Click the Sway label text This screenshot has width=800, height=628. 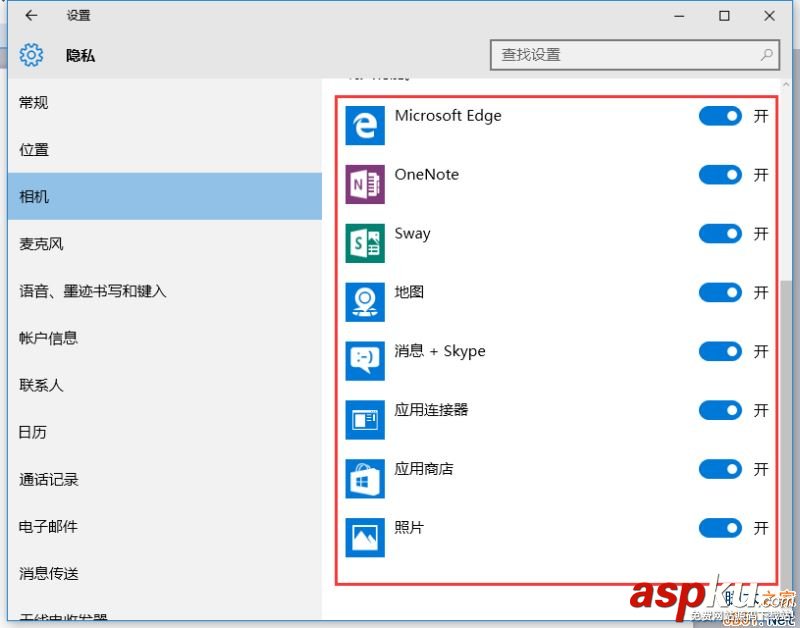(x=412, y=234)
